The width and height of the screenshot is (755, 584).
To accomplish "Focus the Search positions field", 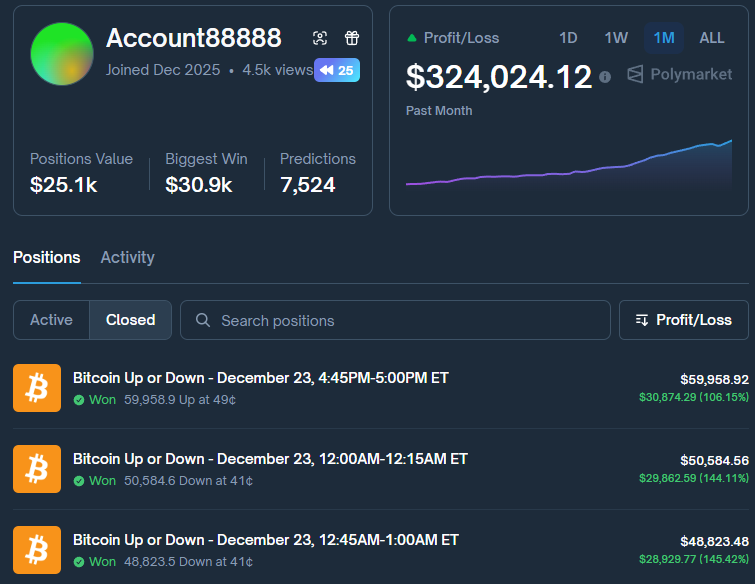I will click(x=395, y=320).
